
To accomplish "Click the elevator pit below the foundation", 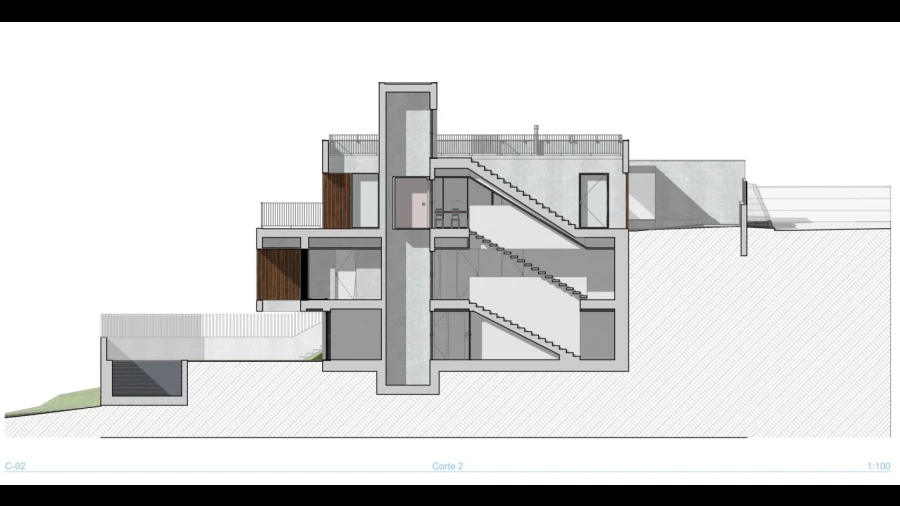I will tap(407, 378).
